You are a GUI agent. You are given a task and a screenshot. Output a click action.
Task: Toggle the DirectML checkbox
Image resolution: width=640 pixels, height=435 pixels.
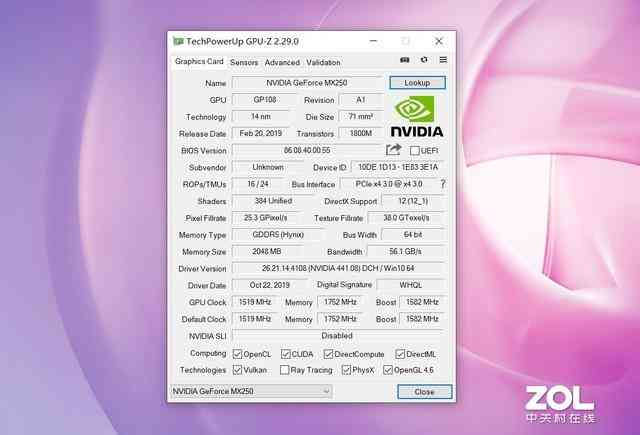(400, 354)
